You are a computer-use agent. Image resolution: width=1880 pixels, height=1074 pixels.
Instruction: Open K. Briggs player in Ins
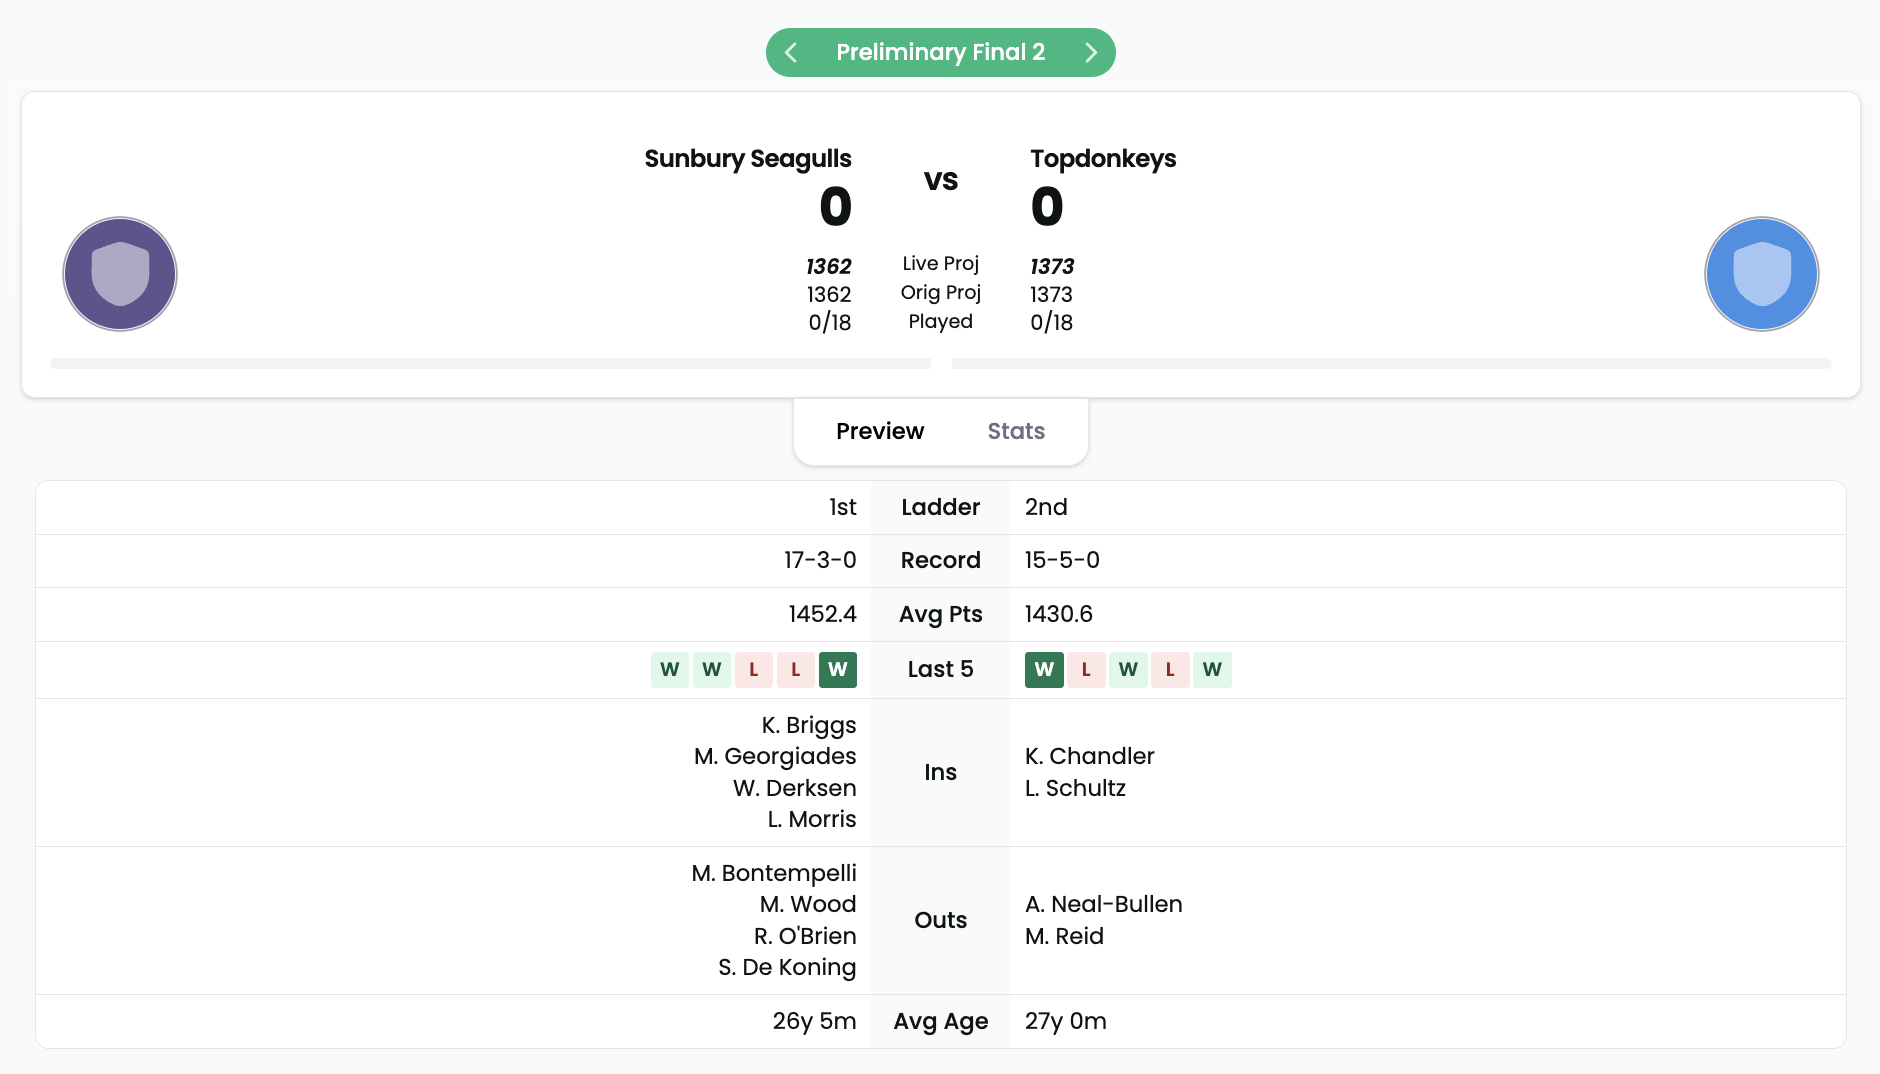809,725
